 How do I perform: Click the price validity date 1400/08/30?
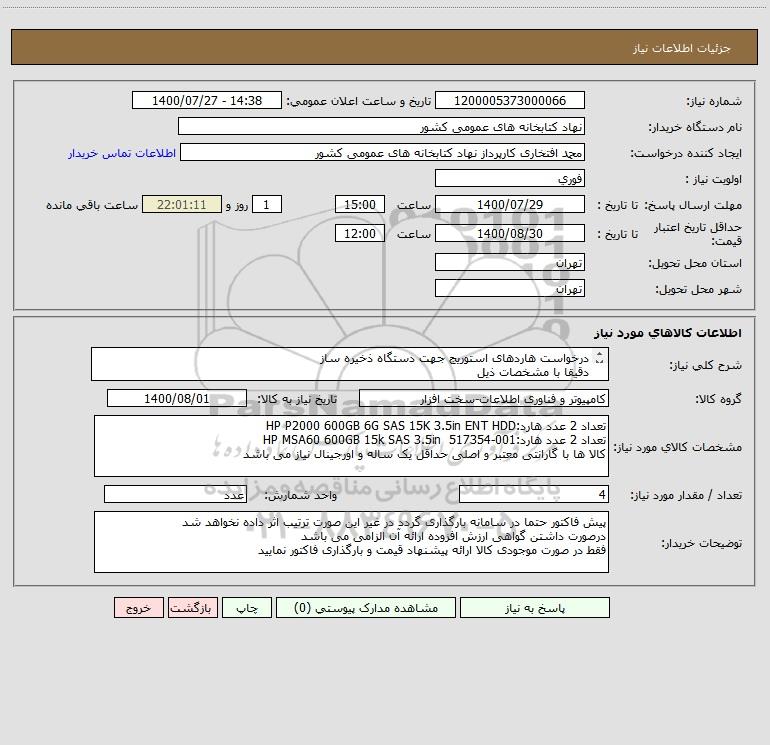tap(510, 233)
